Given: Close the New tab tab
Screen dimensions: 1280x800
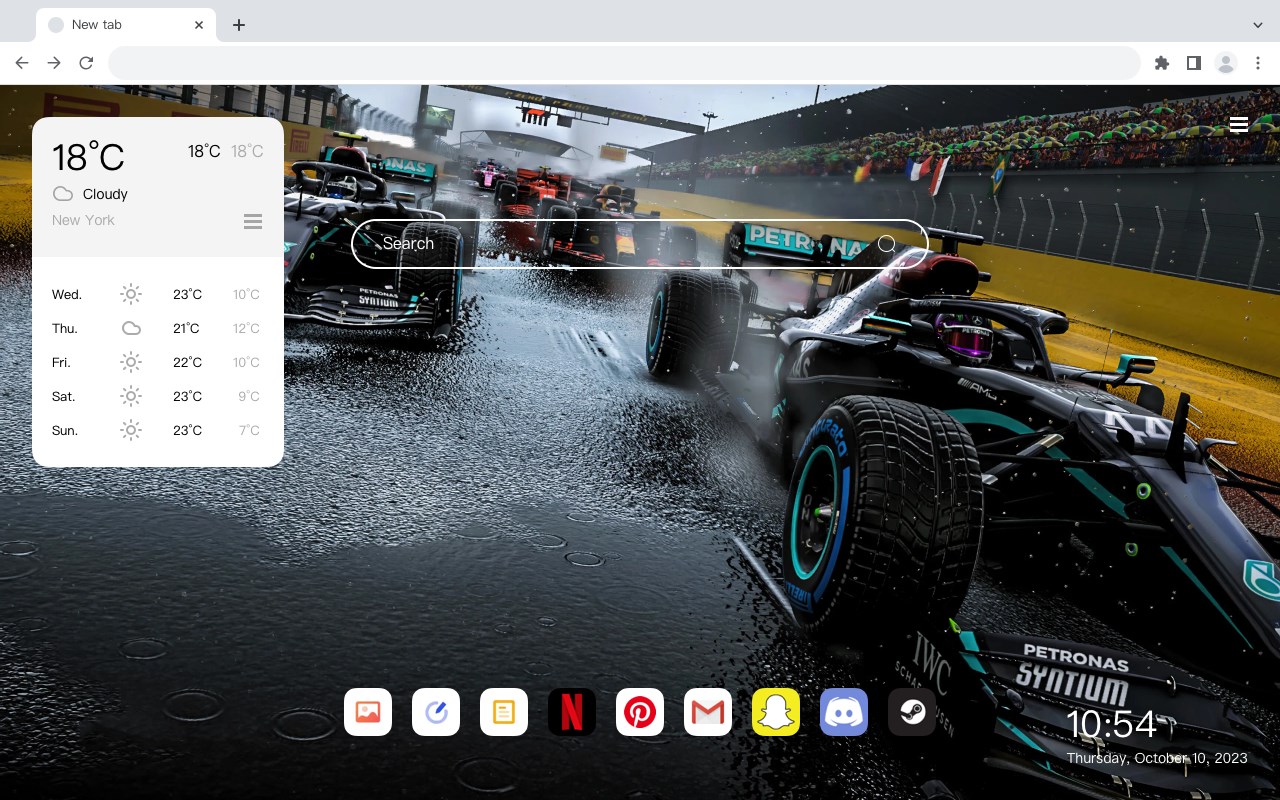Looking at the screenshot, I should pyautogui.click(x=200, y=25).
